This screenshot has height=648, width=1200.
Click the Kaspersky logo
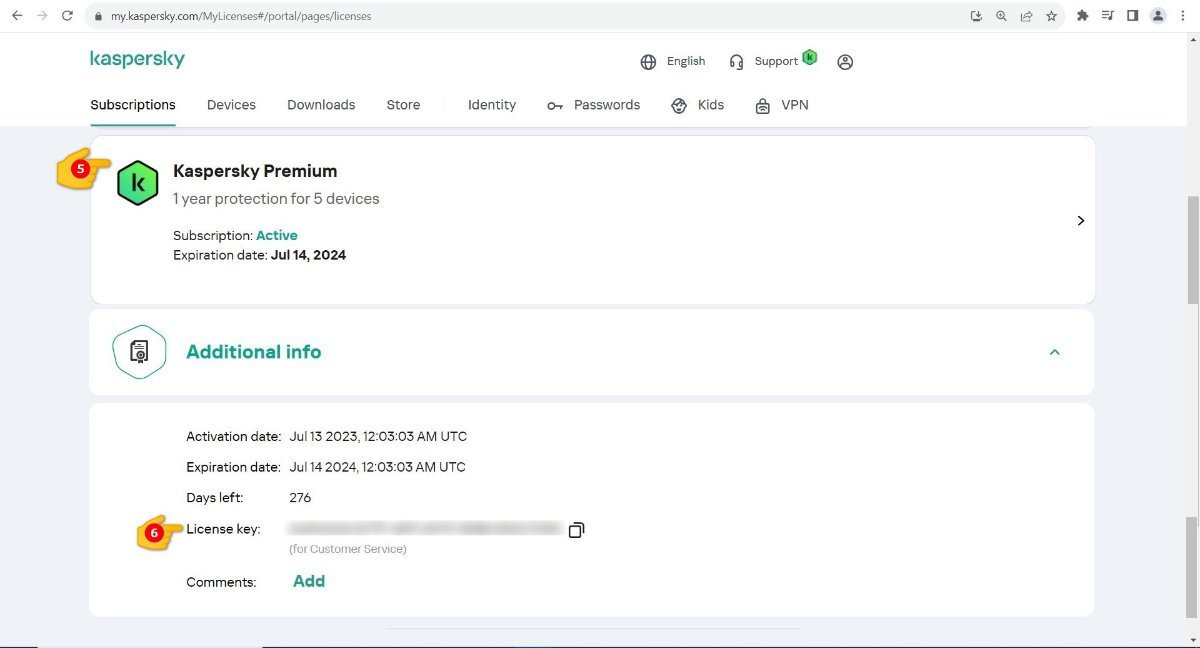coord(137,59)
